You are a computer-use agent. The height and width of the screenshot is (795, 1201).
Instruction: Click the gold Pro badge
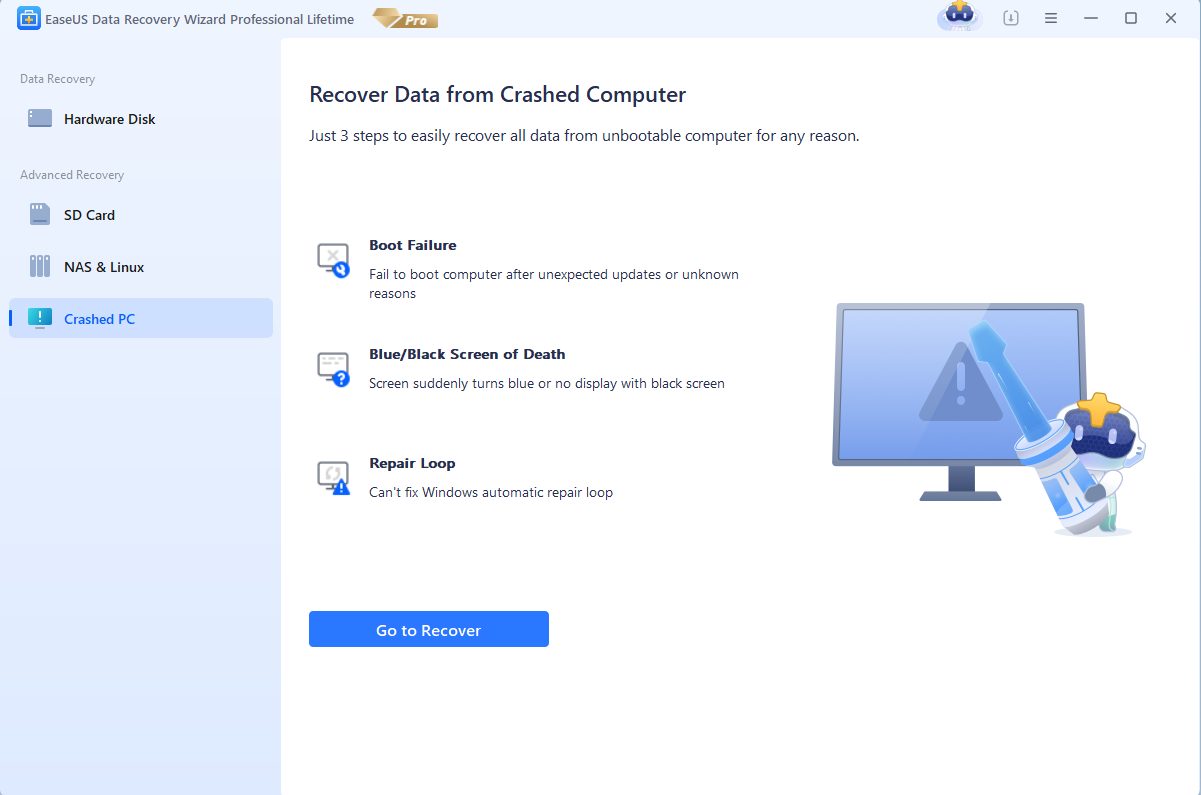click(x=405, y=19)
